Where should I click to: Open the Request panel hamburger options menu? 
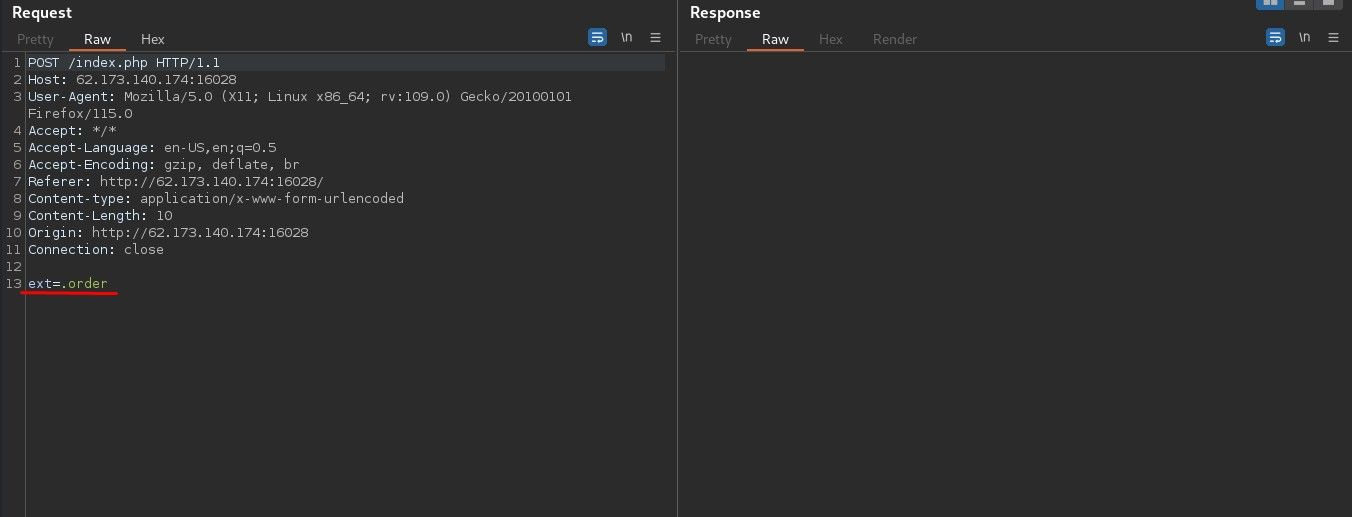[656, 38]
